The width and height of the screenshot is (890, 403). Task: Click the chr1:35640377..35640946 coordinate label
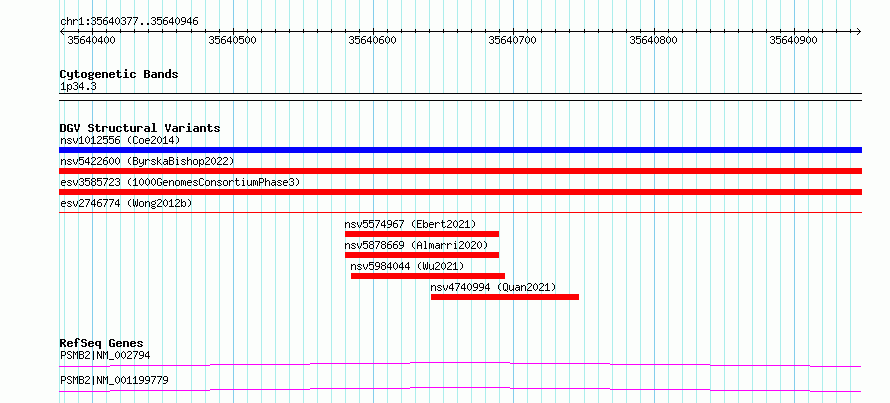[x=129, y=22]
